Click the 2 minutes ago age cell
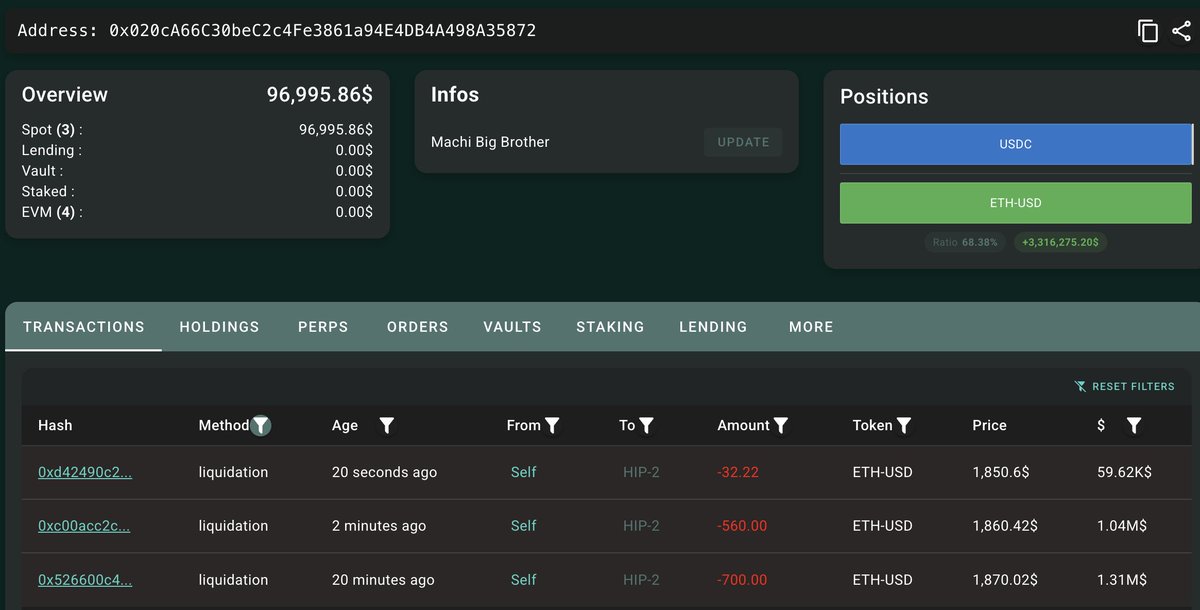The height and width of the screenshot is (610, 1200). [x=379, y=526]
